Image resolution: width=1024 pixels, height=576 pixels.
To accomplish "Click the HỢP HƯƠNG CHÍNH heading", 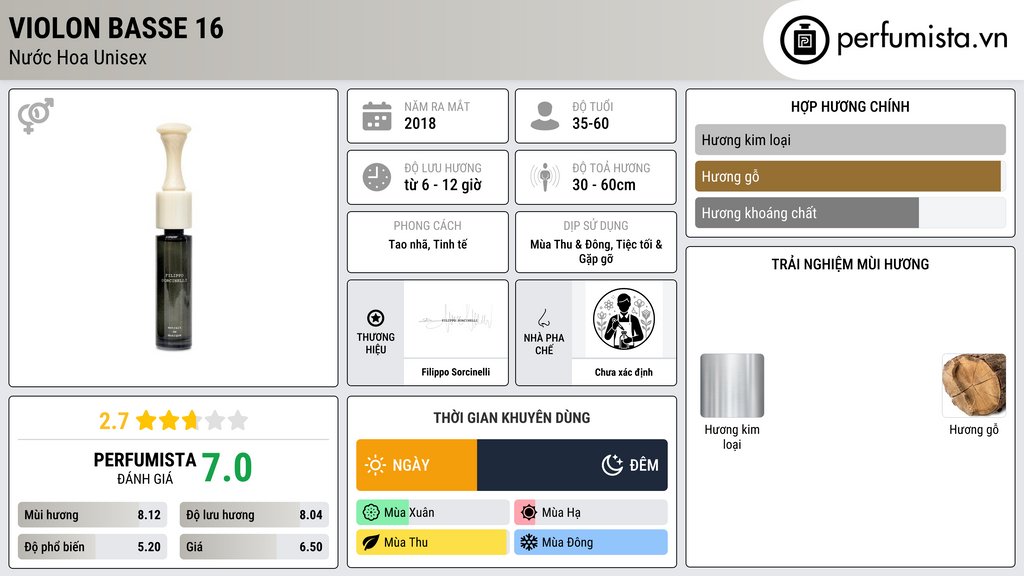I will tap(850, 106).
